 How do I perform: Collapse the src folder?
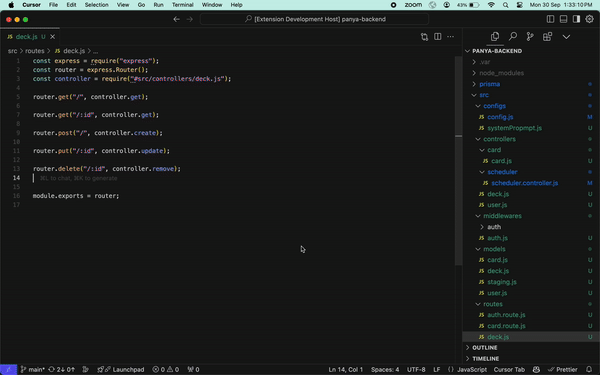pos(531,95)
